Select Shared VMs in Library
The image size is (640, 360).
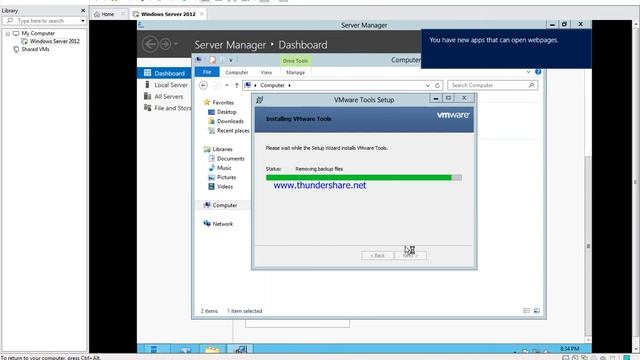pos(31,49)
